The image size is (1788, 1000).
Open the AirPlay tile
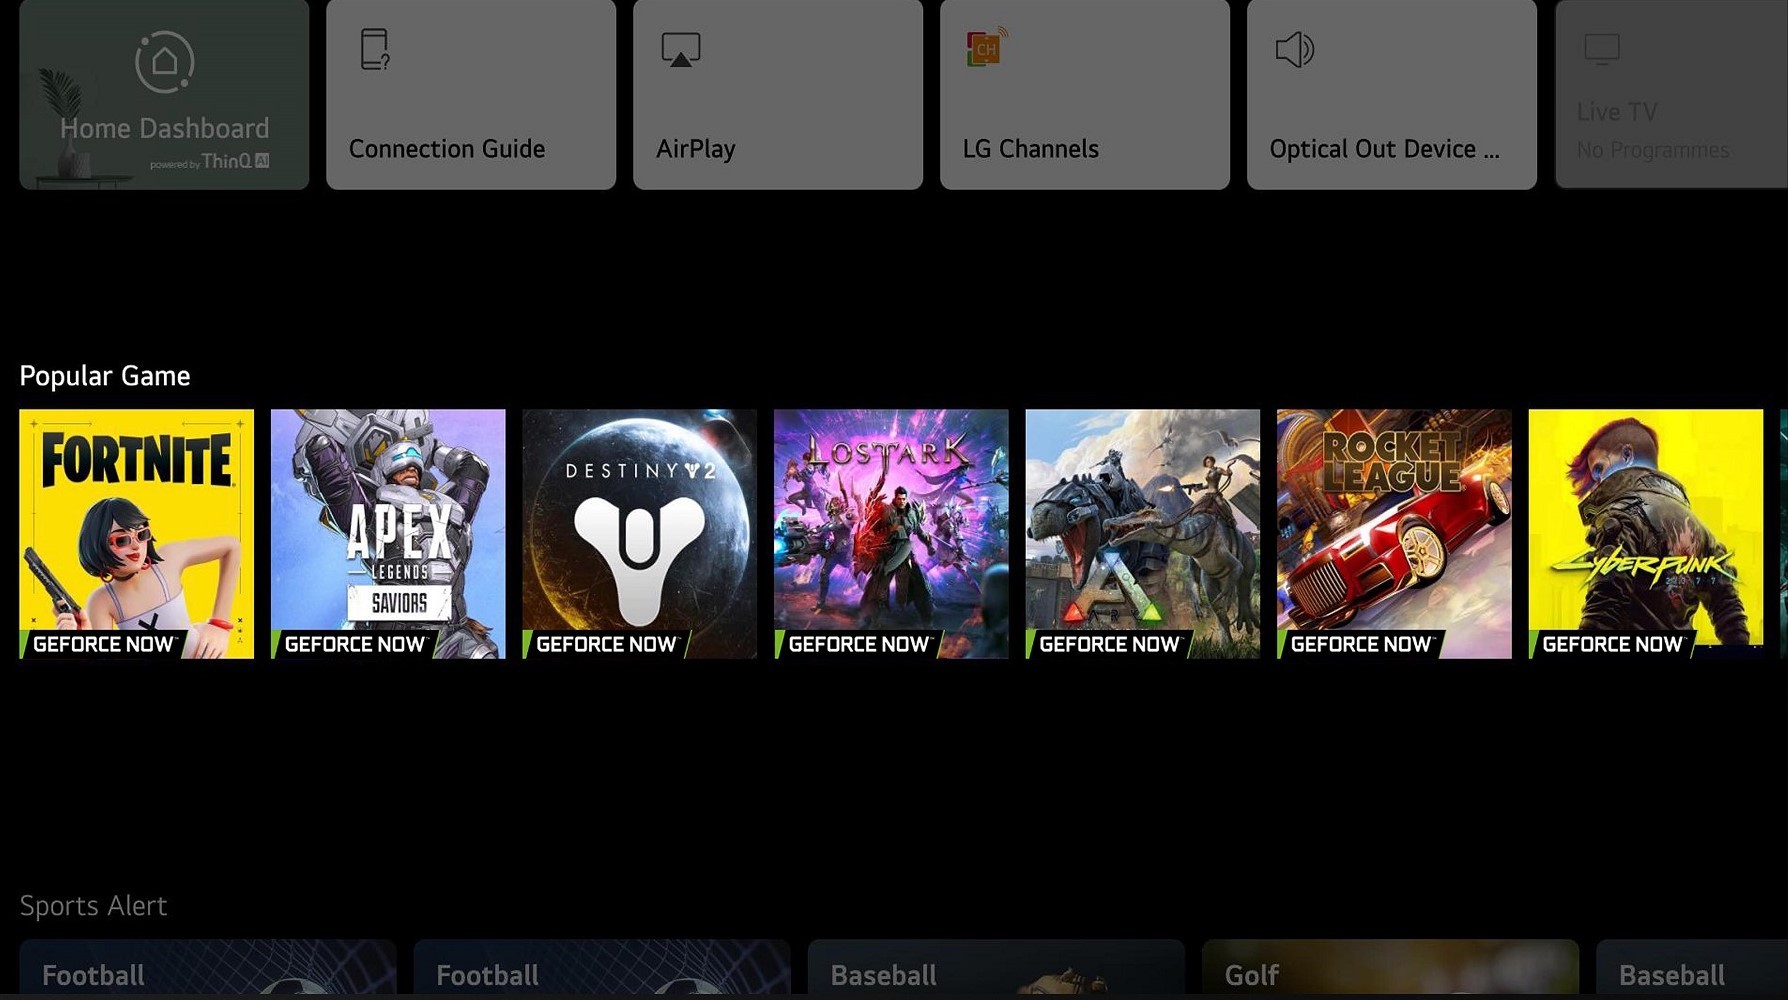(778, 94)
